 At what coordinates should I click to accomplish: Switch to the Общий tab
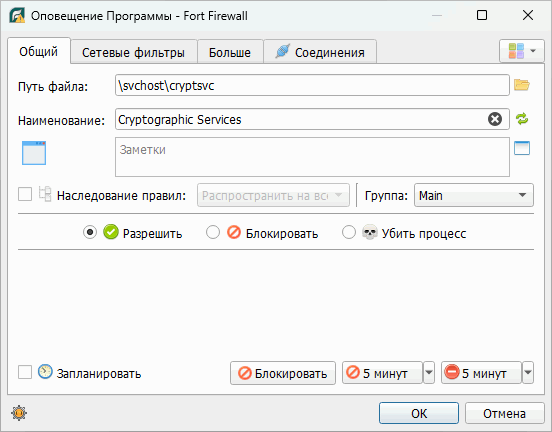39,51
